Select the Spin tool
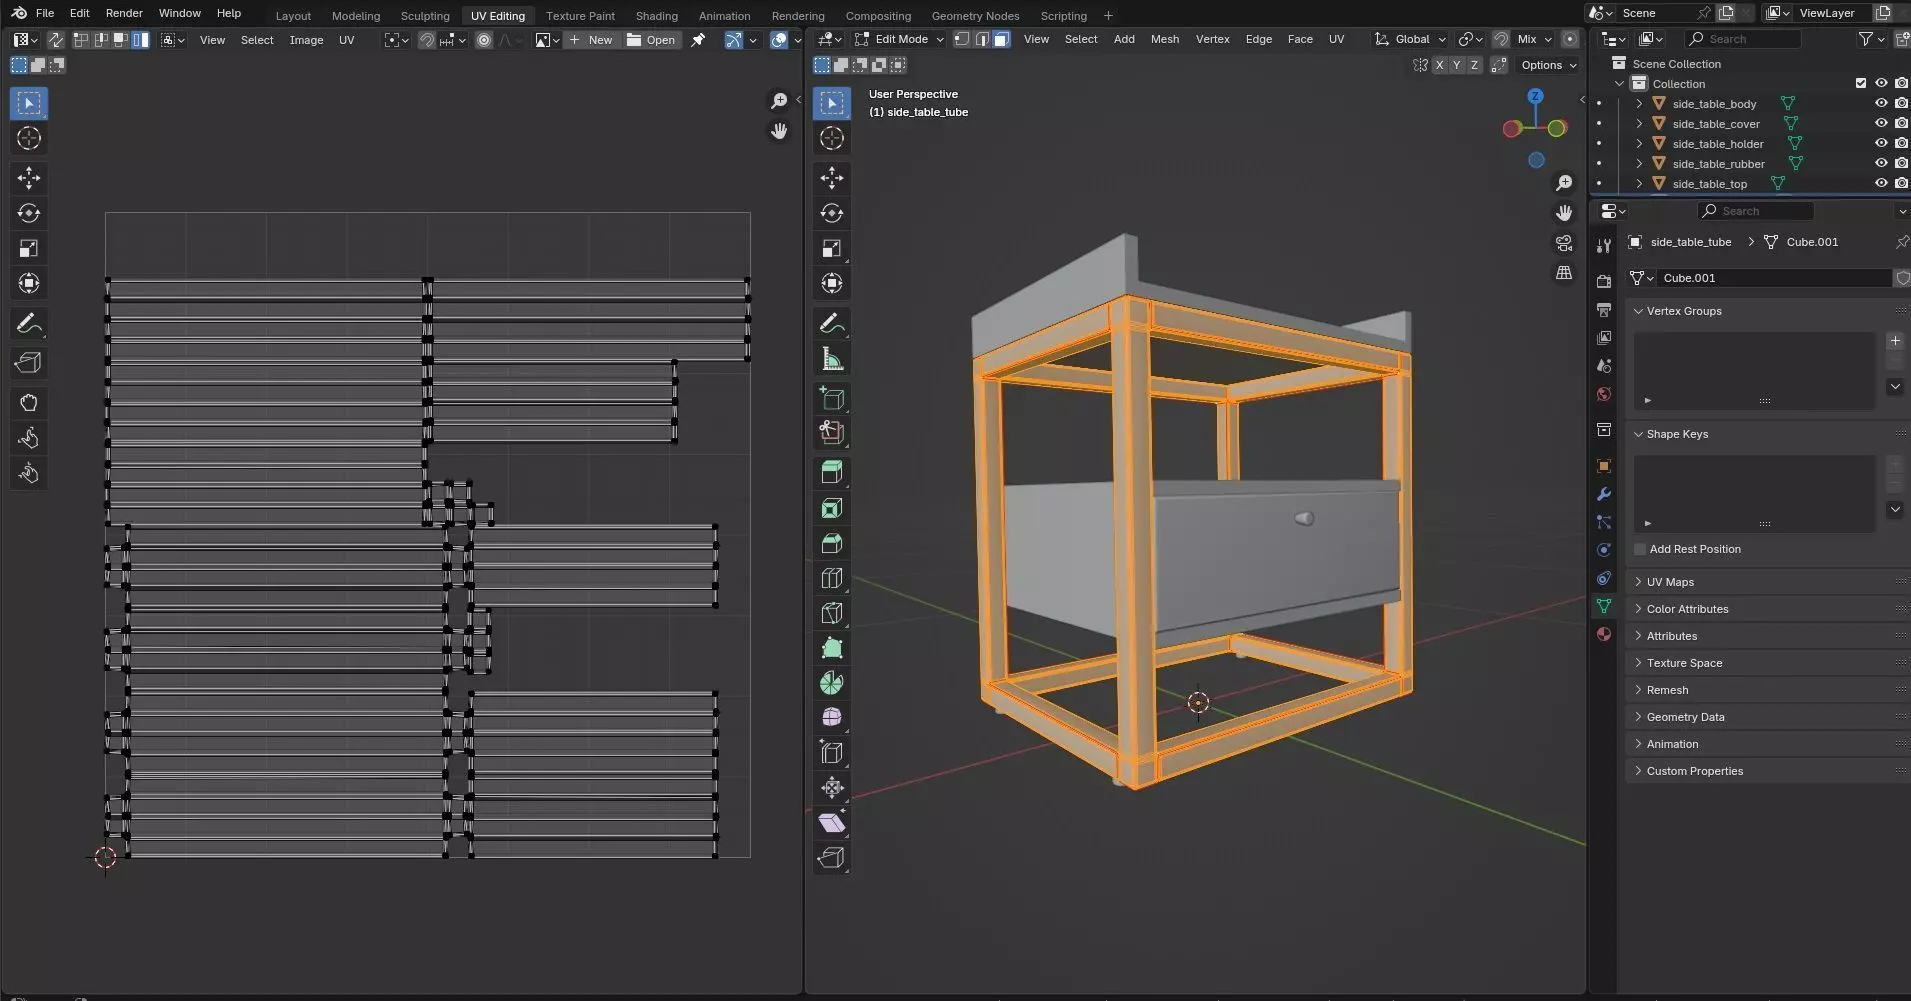The image size is (1911, 1001). tap(832, 683)
